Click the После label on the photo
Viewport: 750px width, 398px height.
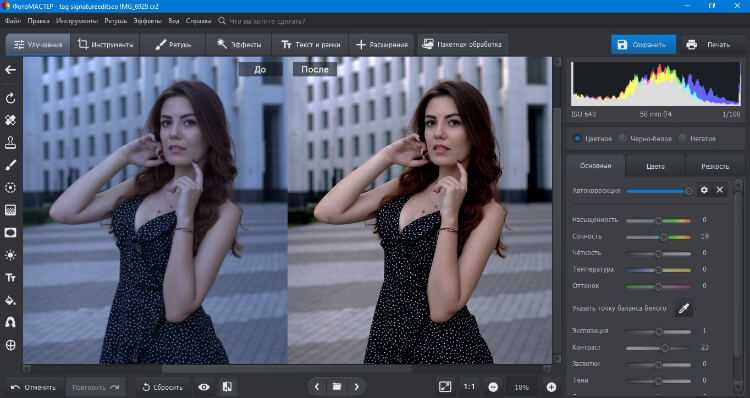coord(315,69)
